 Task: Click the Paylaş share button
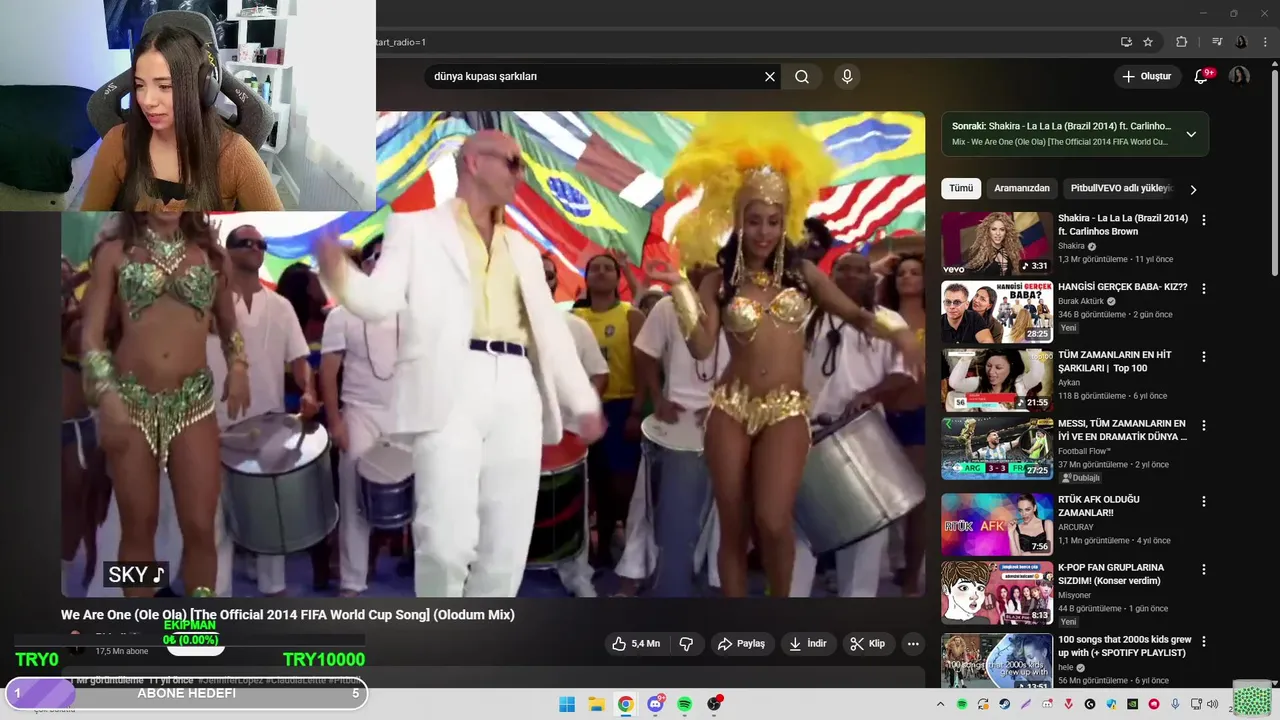741,644
